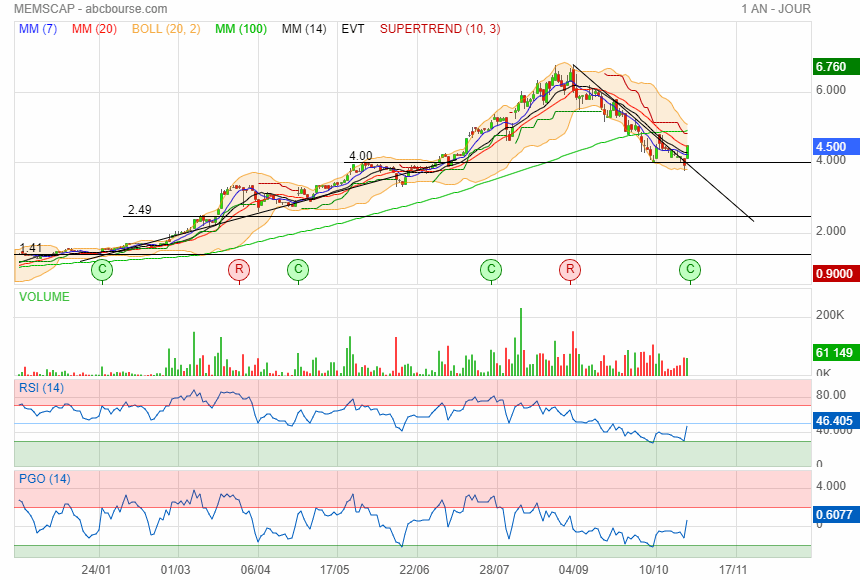Click the blue 46.405 RSI value tag
The height and width of the screenshot is (580, 860).
pyautogui.click(x=835, y=421)
